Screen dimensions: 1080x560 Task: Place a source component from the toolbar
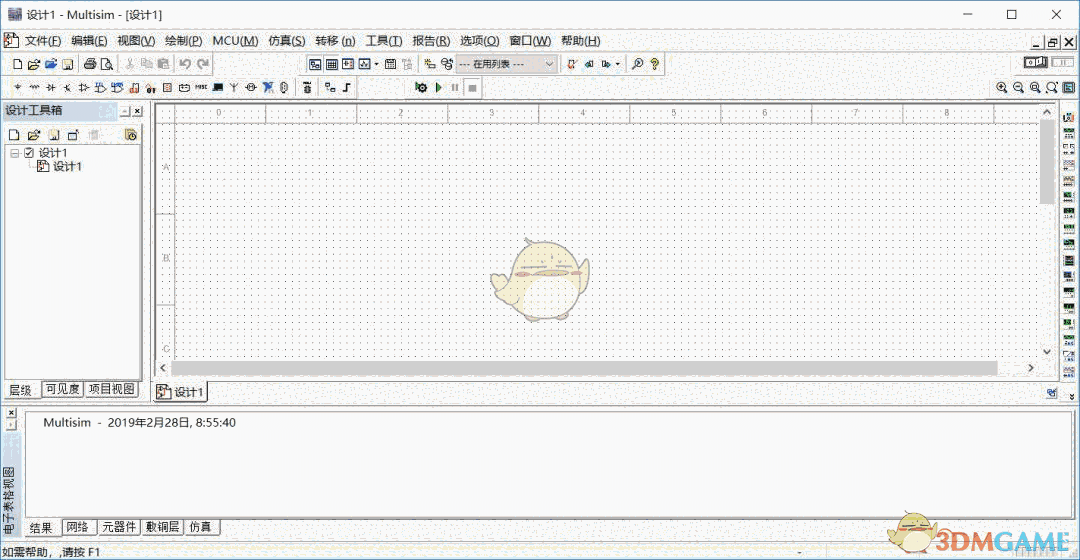coord(17,87)
